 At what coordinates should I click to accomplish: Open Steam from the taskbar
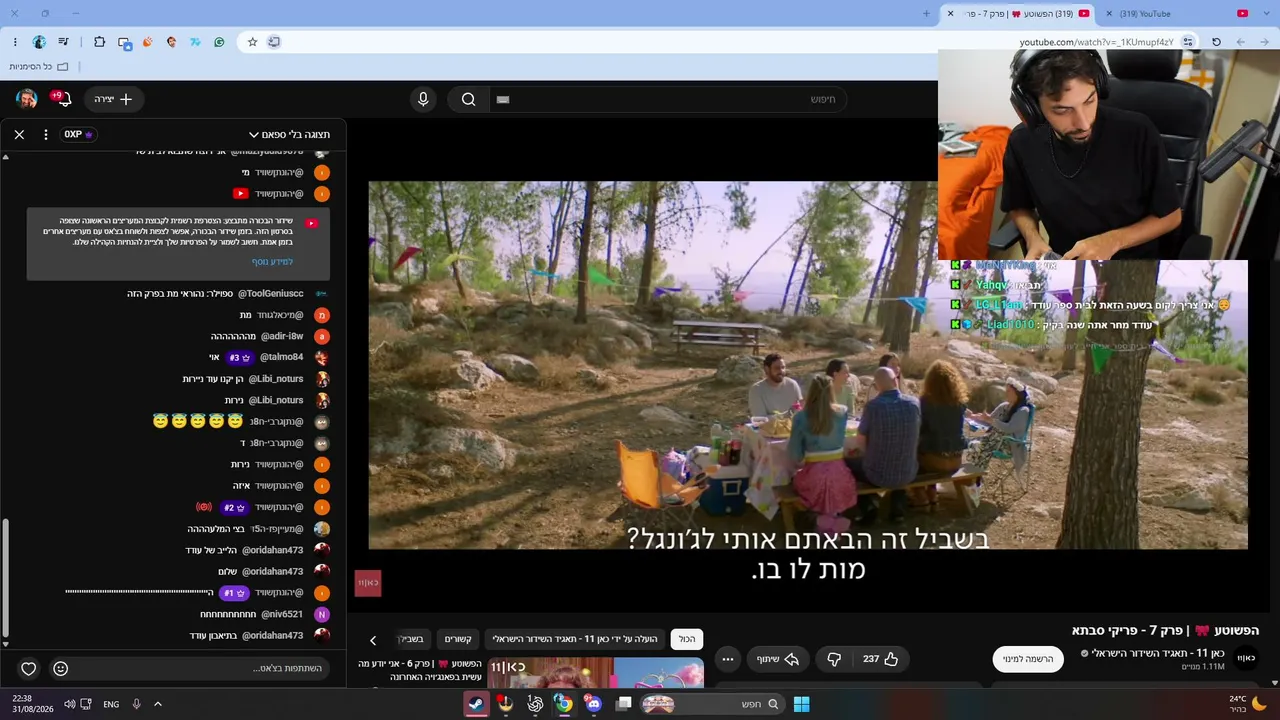click(477, 704)
